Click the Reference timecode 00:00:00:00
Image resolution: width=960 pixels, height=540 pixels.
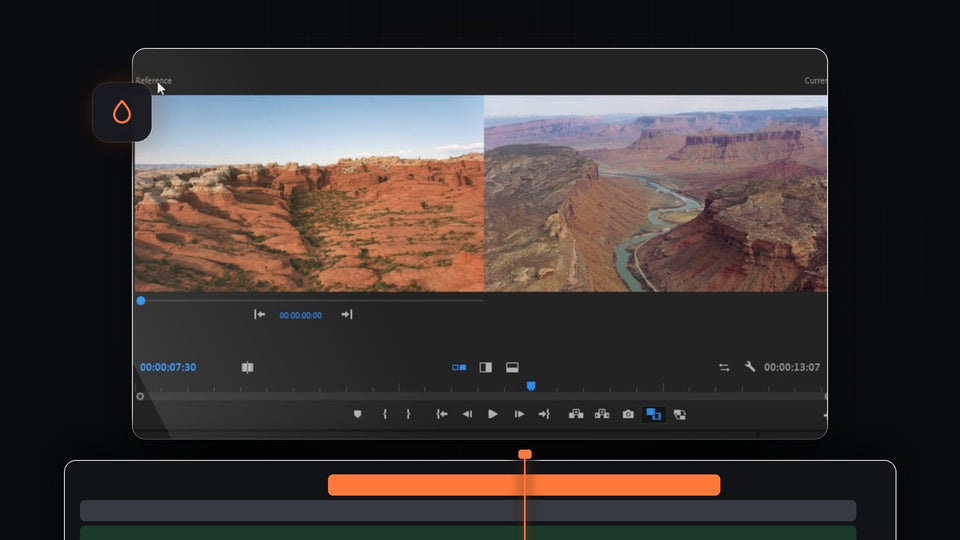pos(300,315)
